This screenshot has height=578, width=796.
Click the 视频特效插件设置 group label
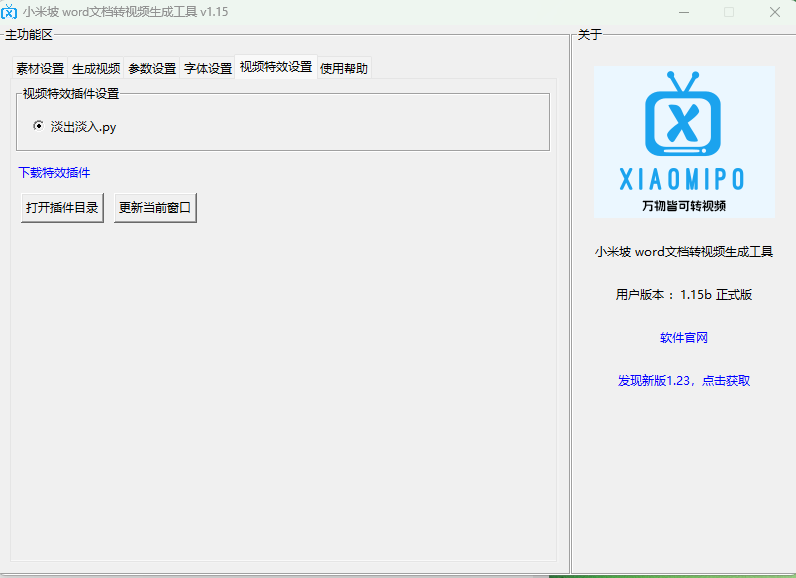(71, 94)
